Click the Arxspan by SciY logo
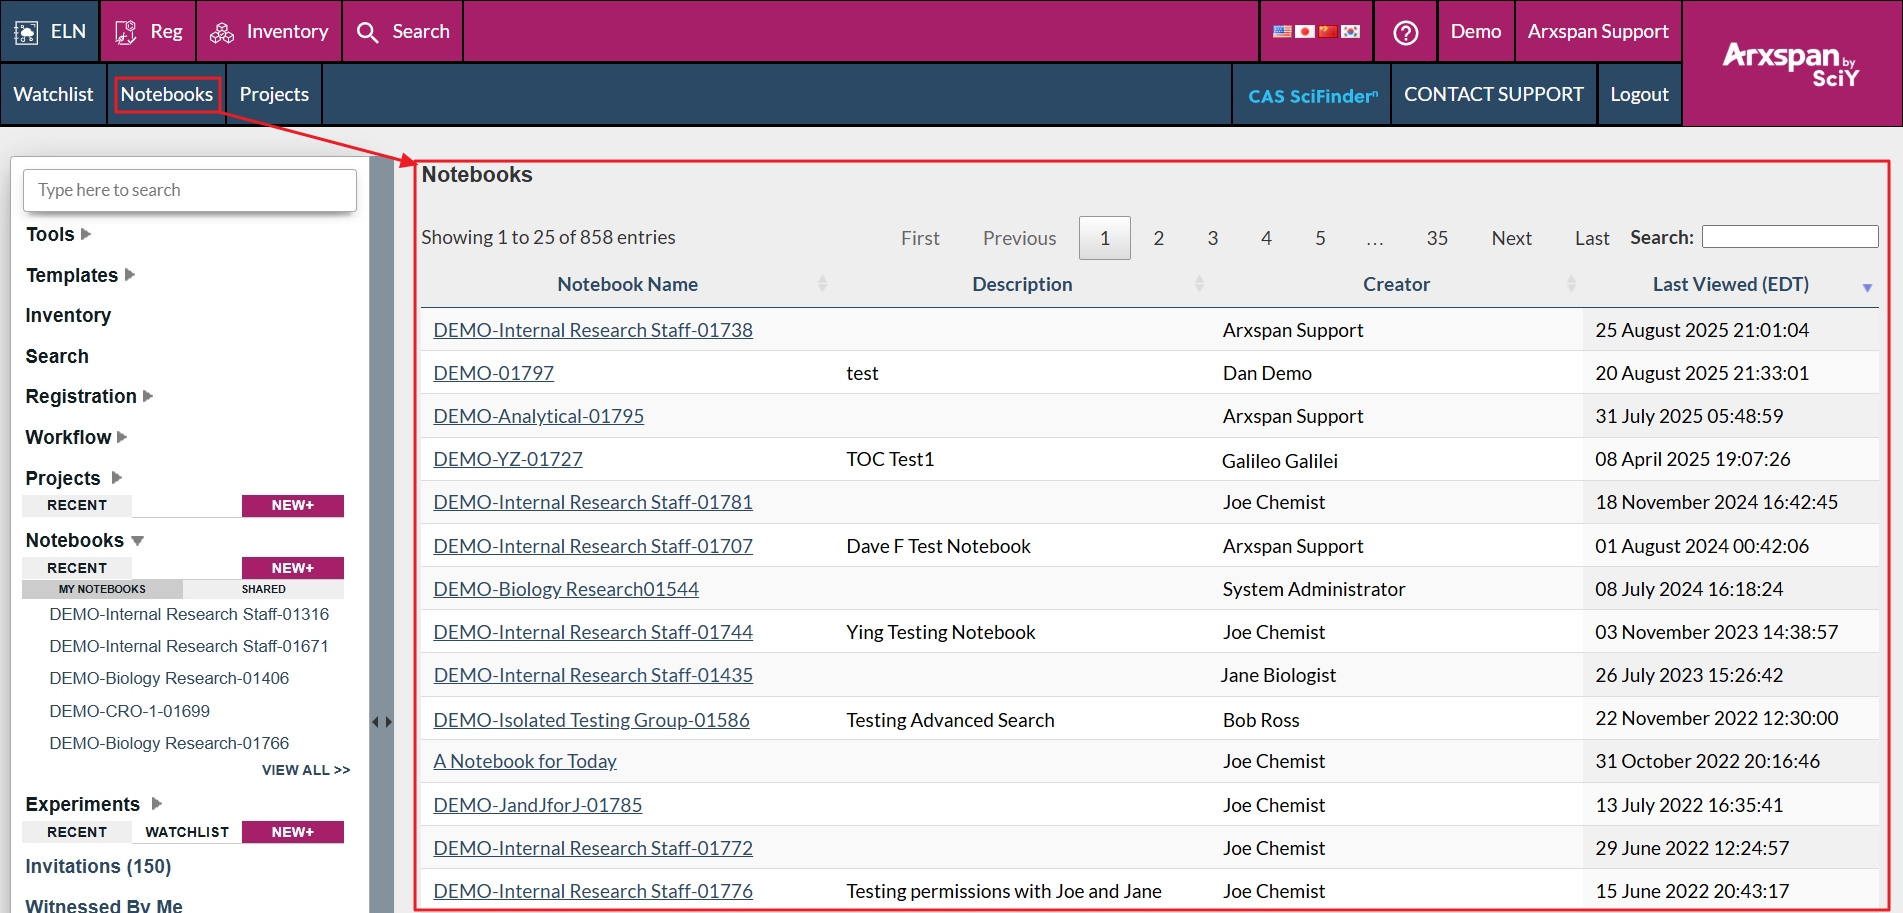1903x913 pixels. [1790, 63]
